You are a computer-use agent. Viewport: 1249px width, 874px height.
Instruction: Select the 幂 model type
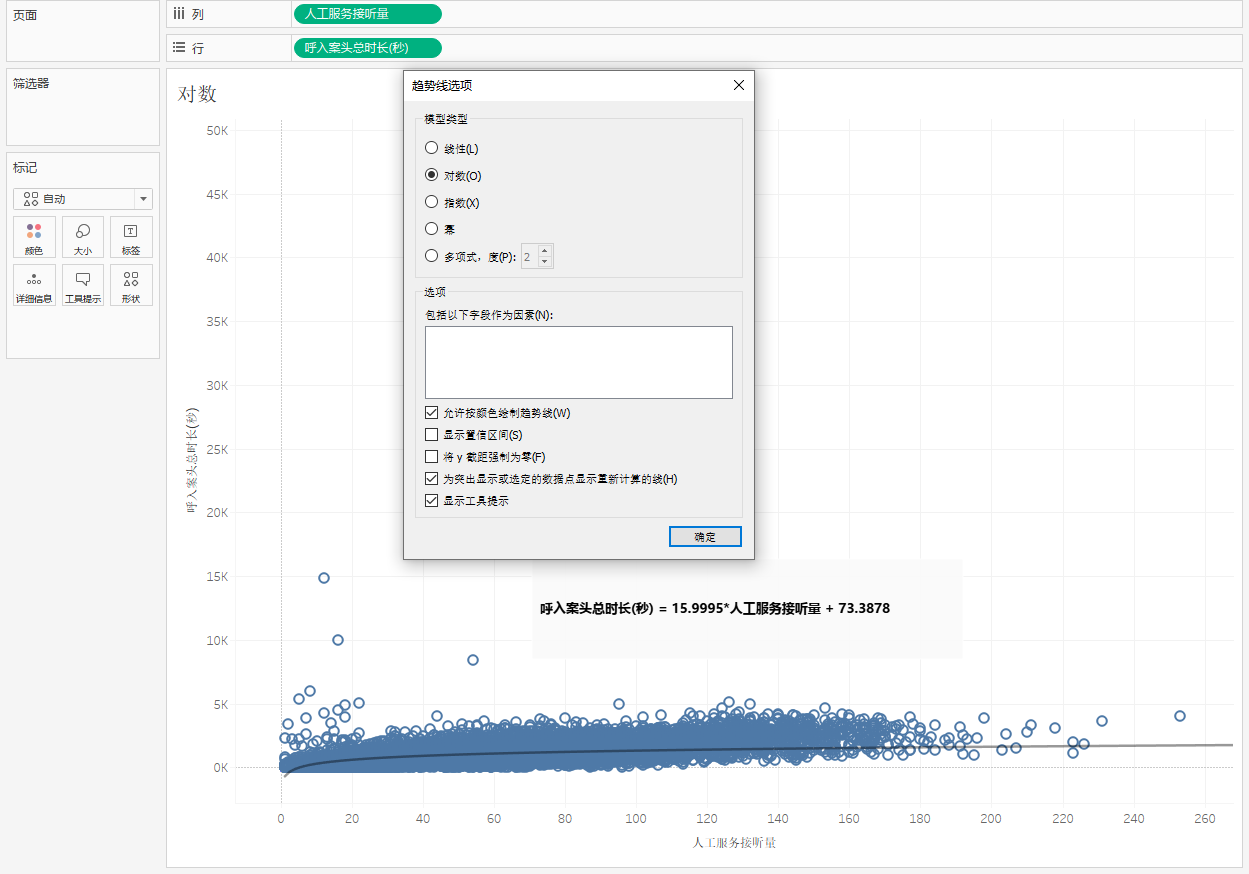431,229
